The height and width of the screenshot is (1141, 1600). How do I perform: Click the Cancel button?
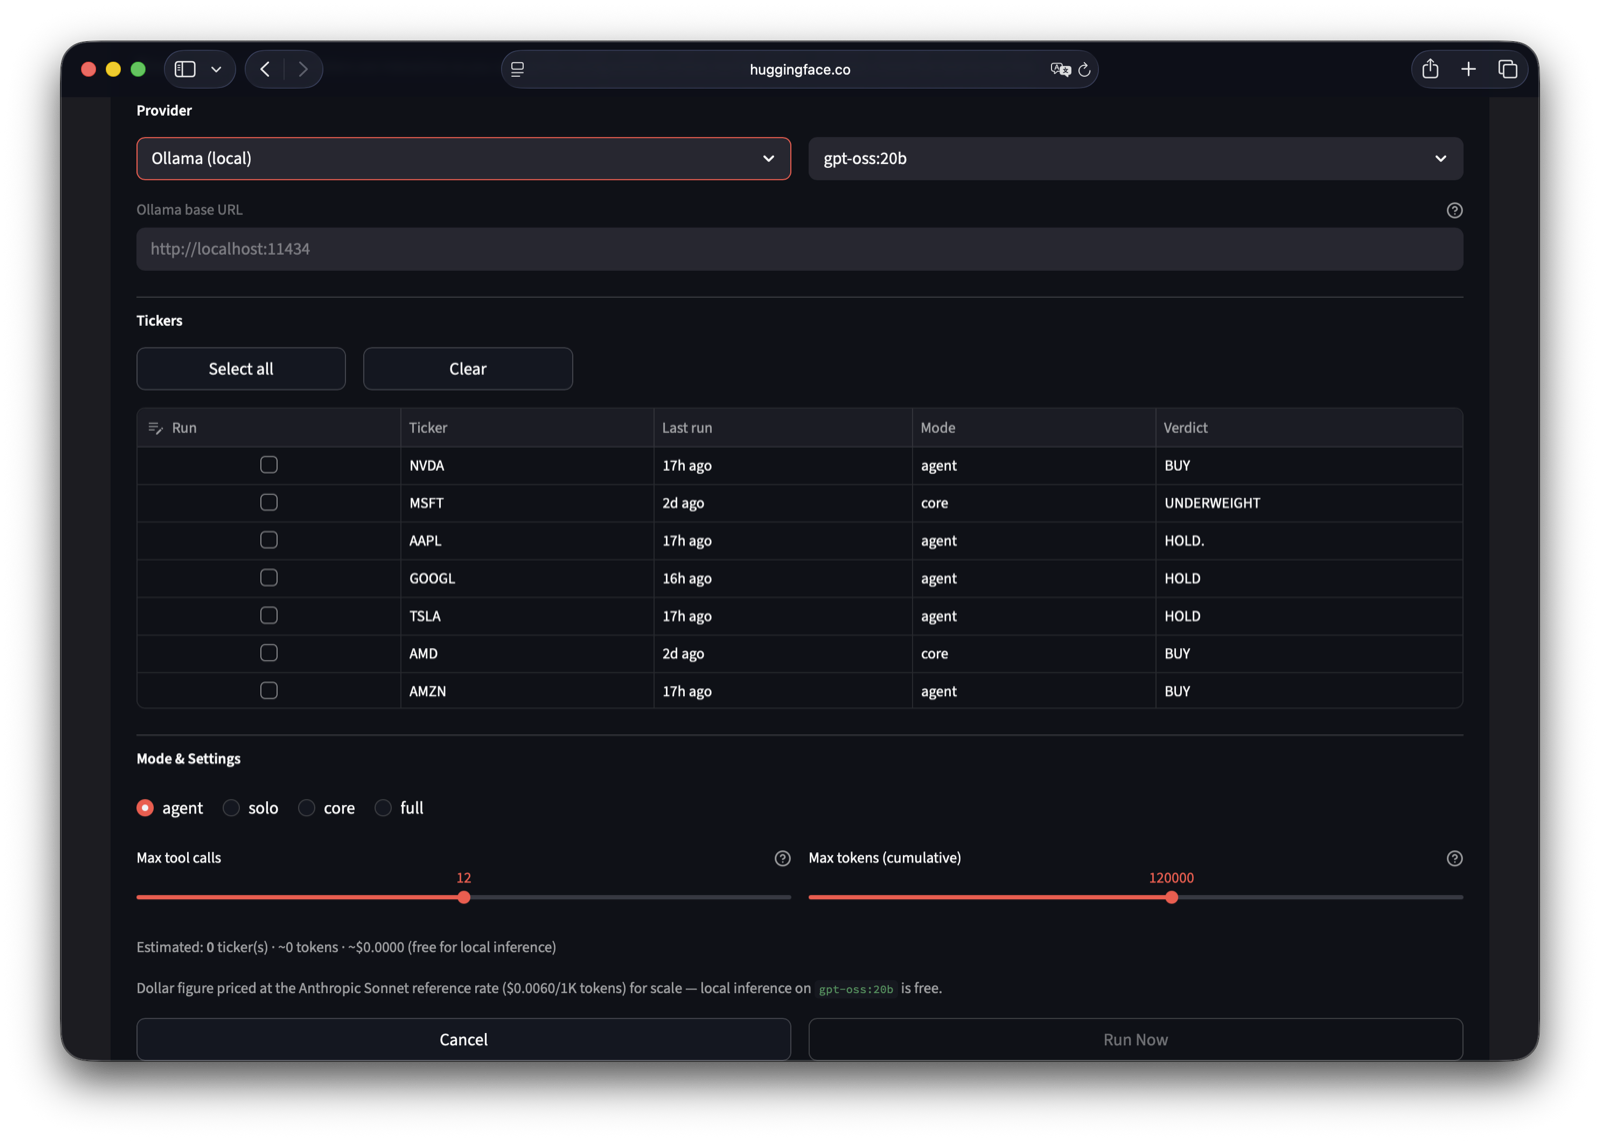463,1039
